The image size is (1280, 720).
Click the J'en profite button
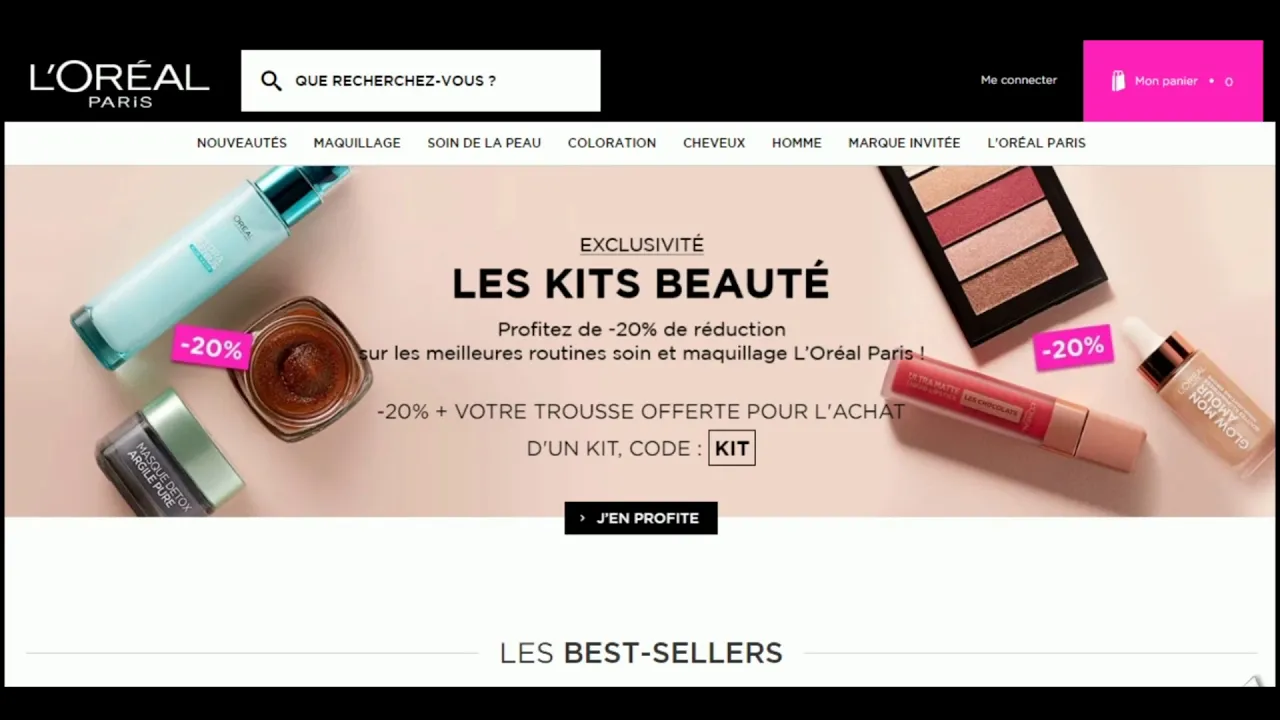(641, 518)
